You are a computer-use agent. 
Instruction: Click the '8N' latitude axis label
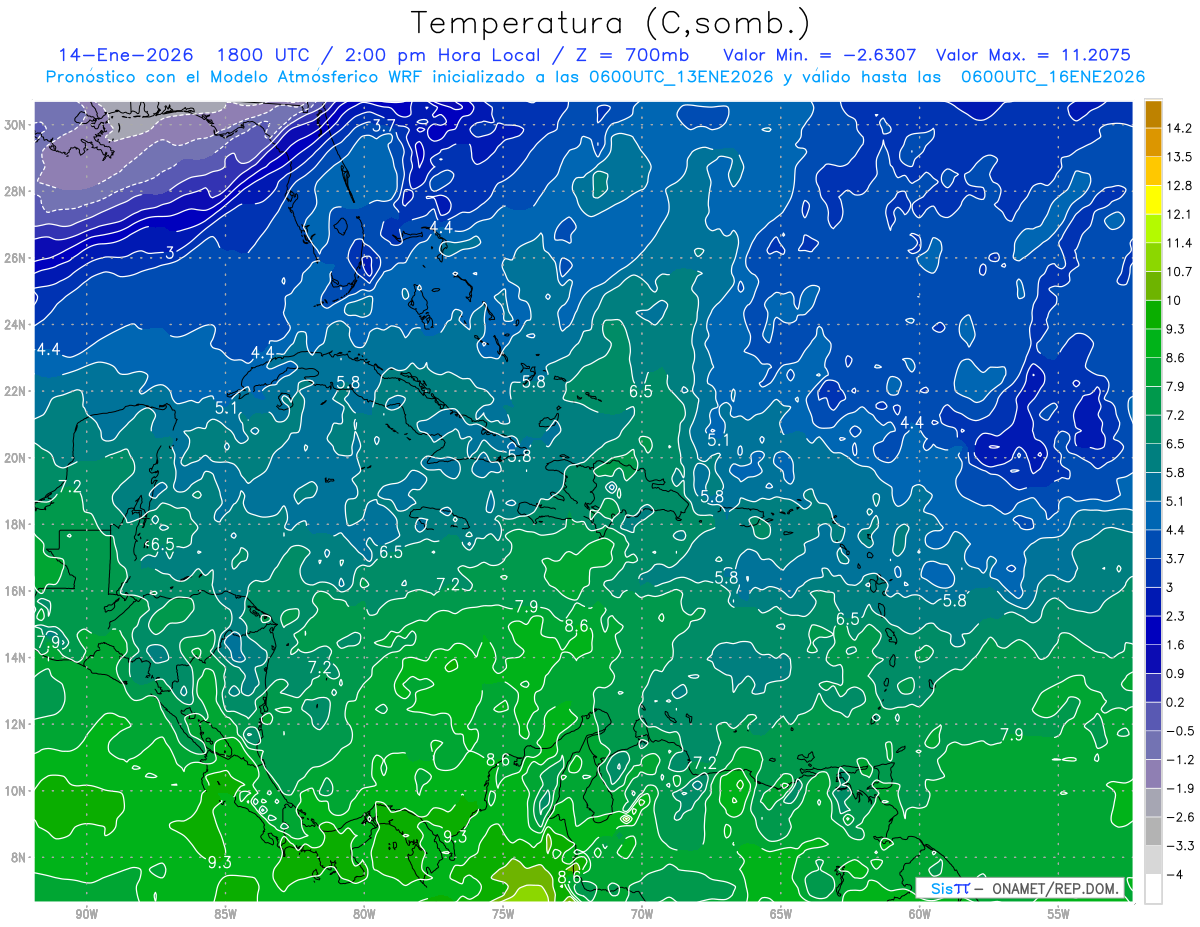point(17,857)
